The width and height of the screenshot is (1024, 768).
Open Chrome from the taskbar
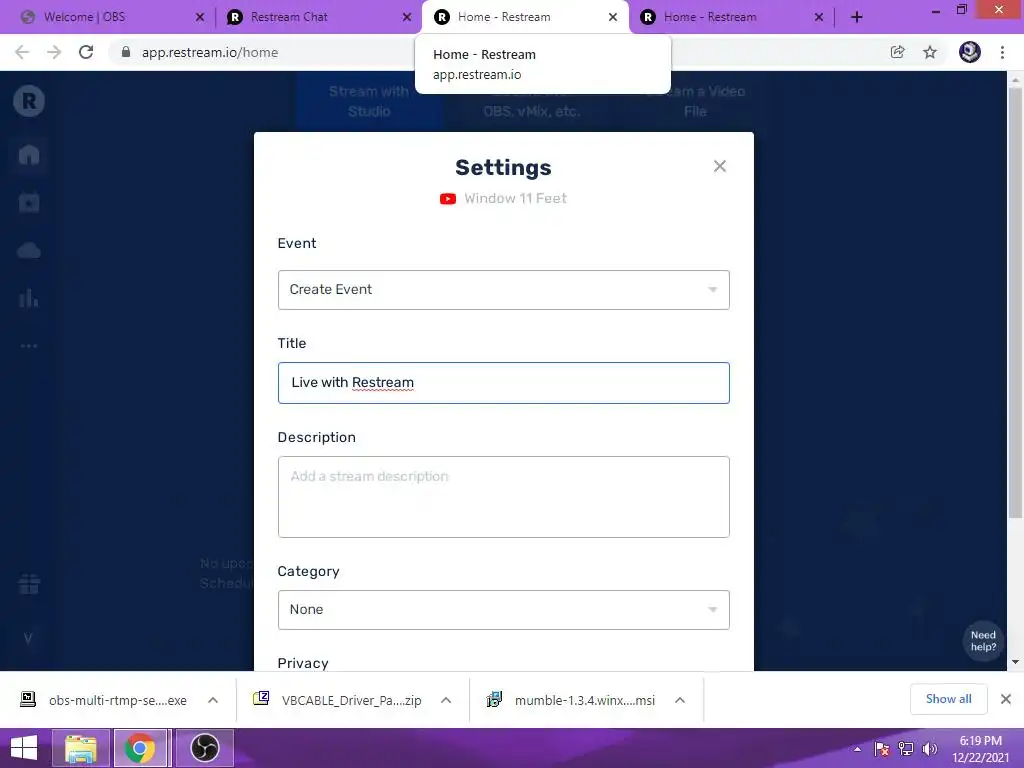click(x=139, y=748)
